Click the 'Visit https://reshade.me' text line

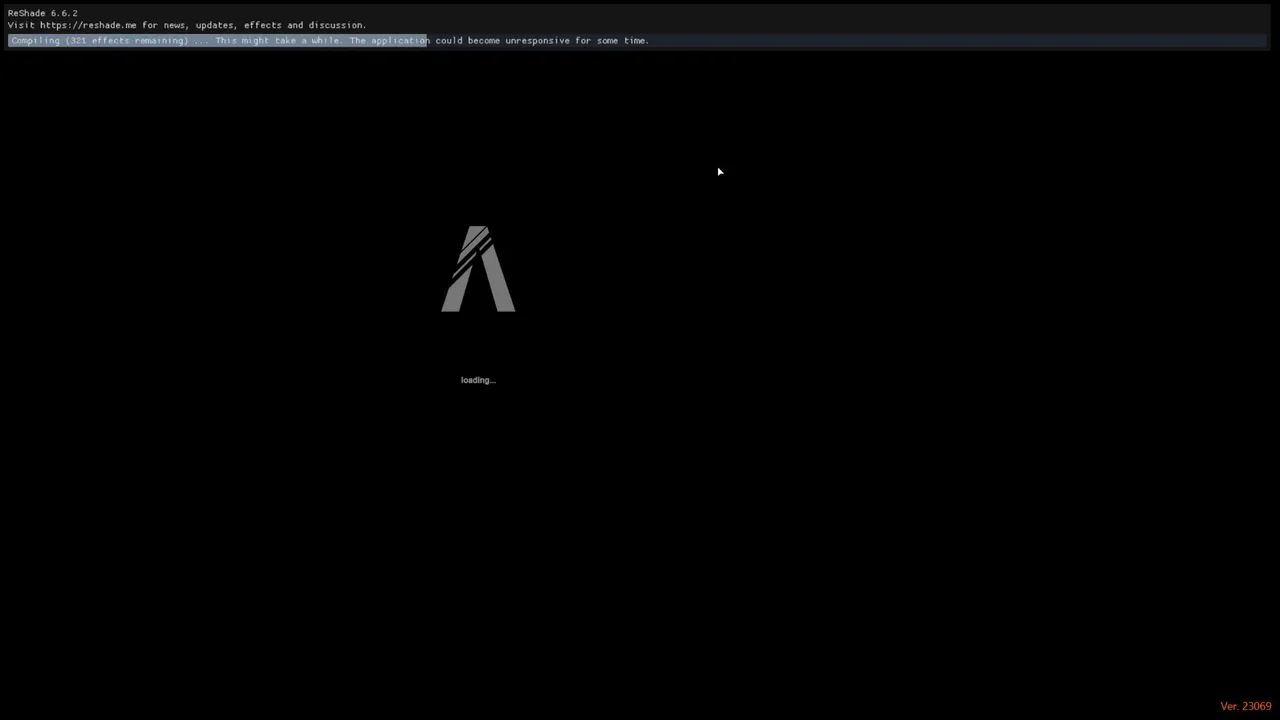click(187, 25)
